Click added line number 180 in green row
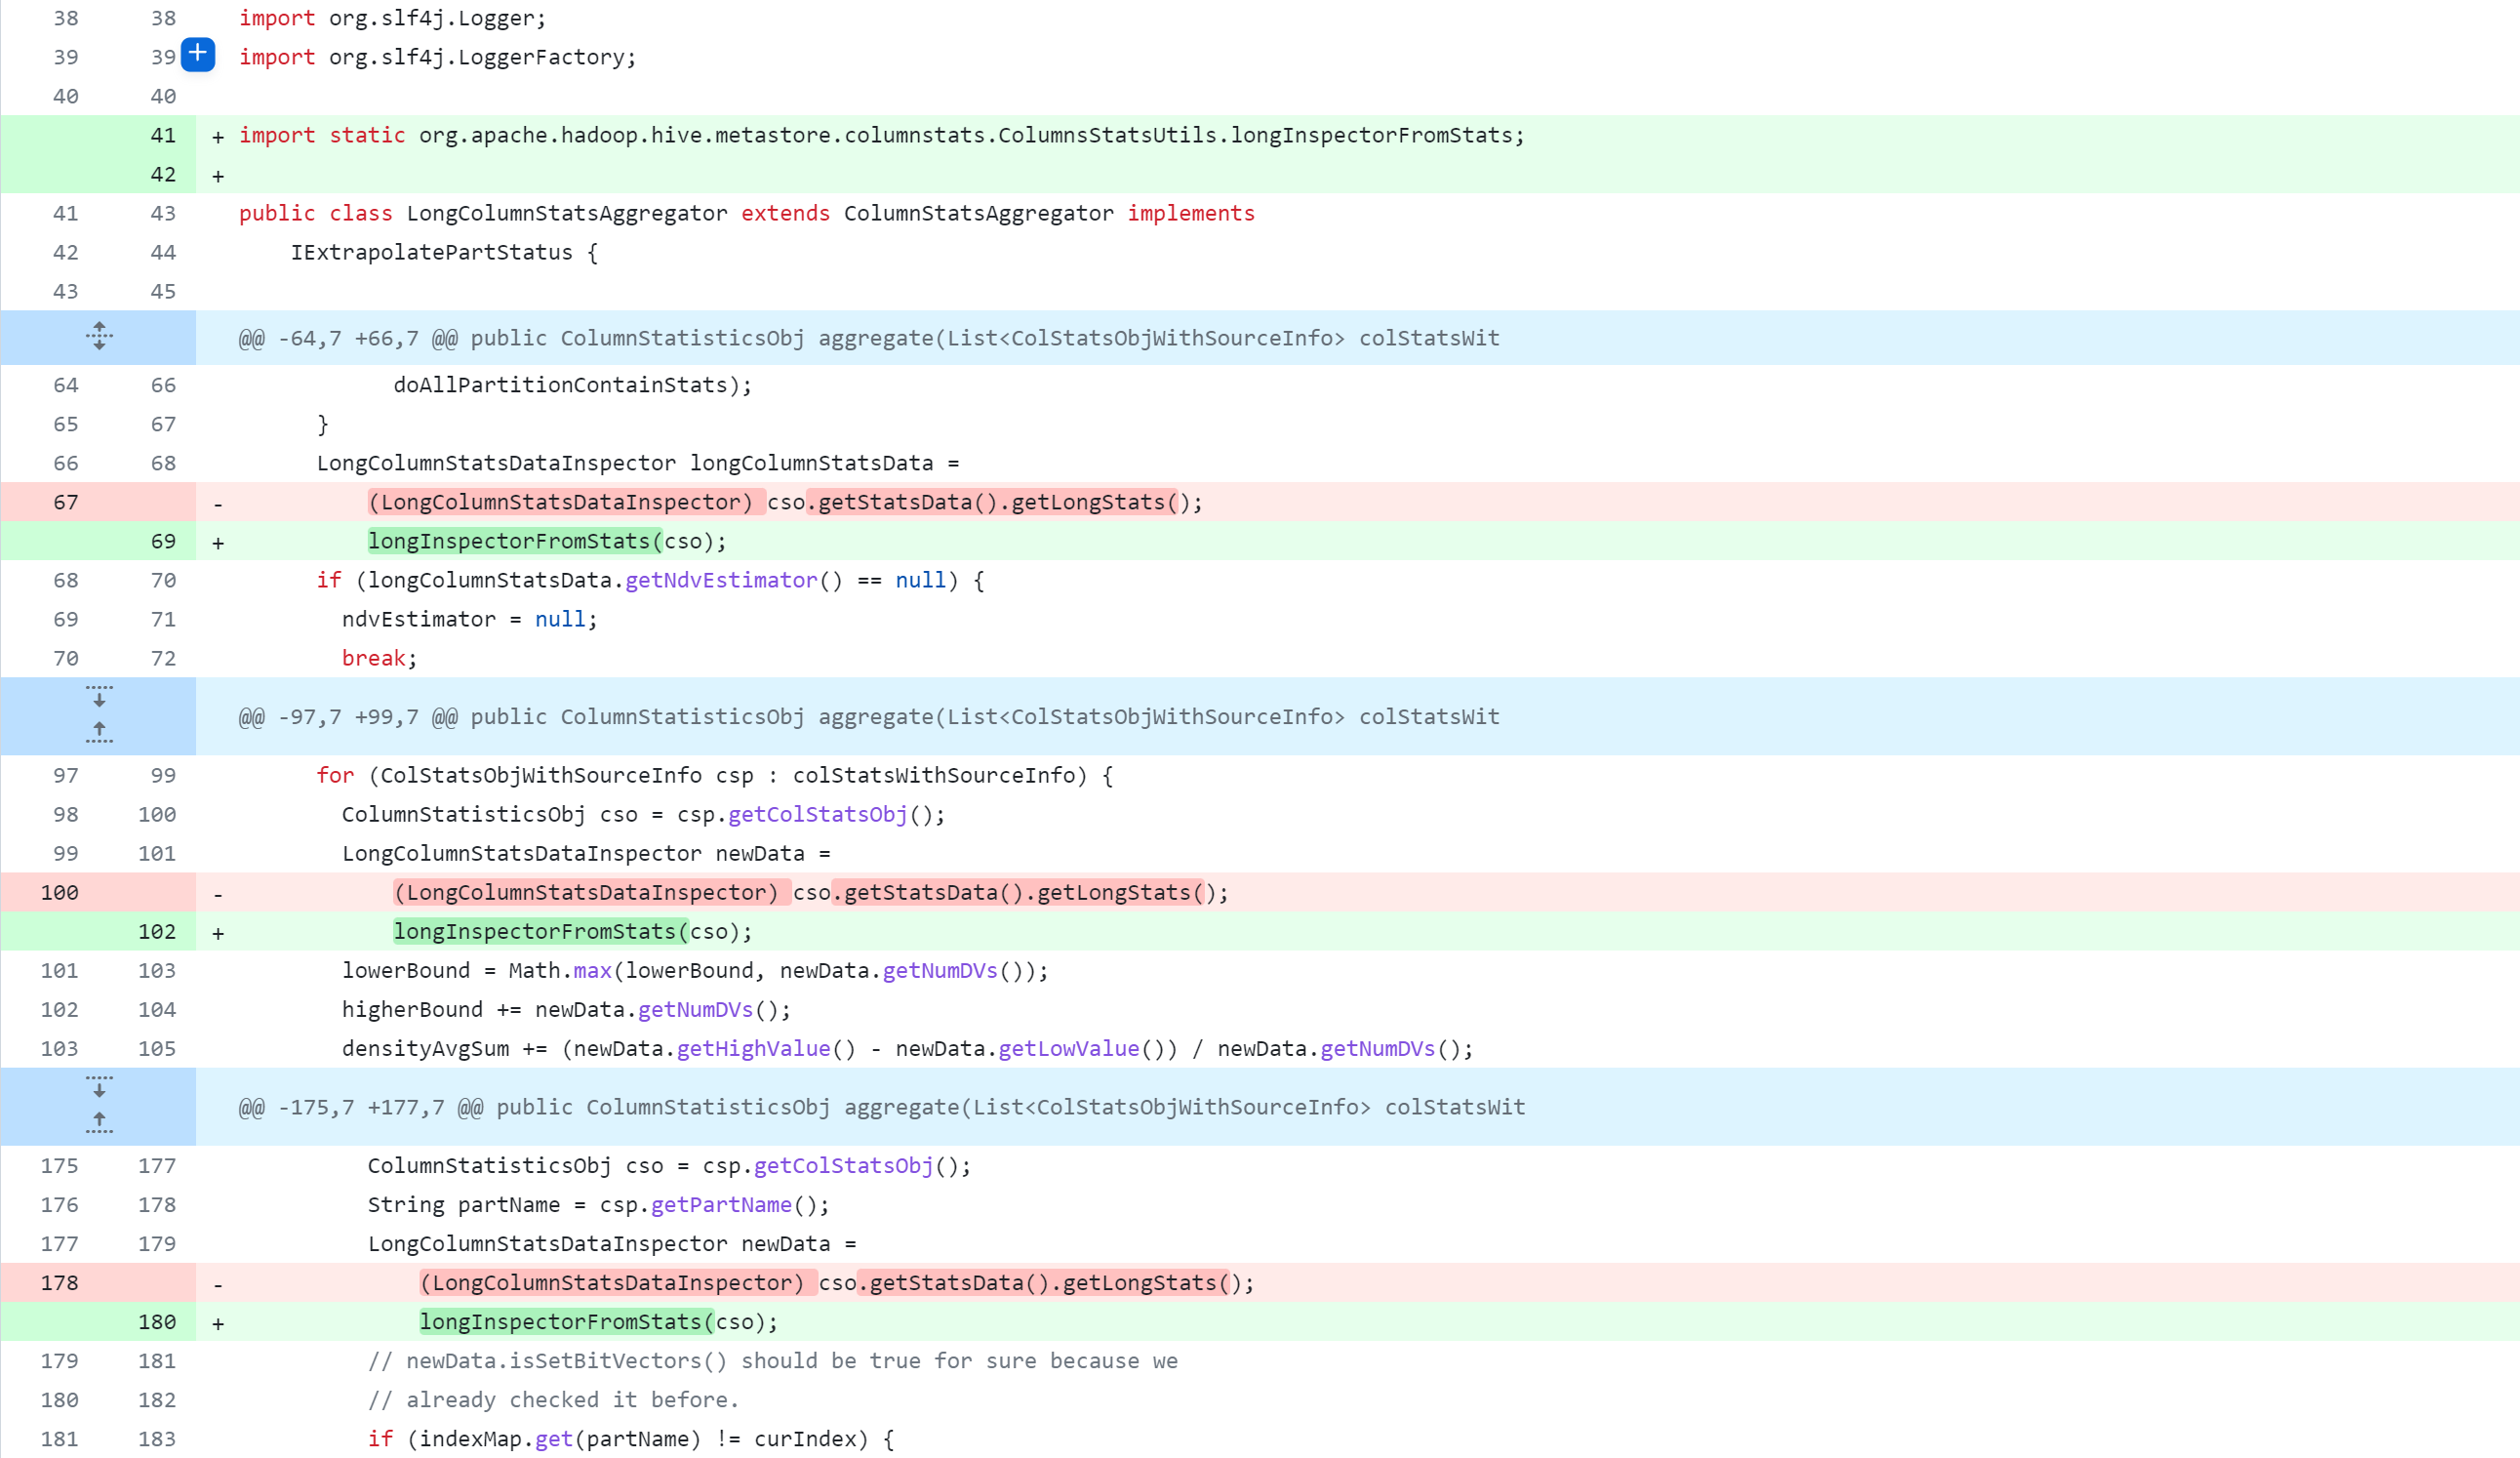This screenshot has width=2520, height=1458. click(x=157, y=1321)
